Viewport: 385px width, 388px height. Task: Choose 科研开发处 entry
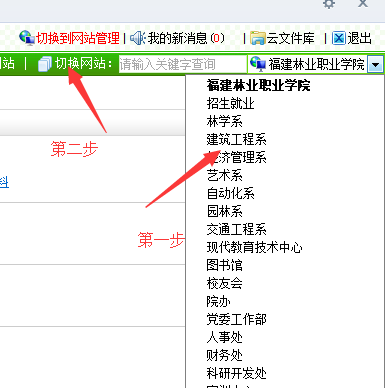(237, 373)
